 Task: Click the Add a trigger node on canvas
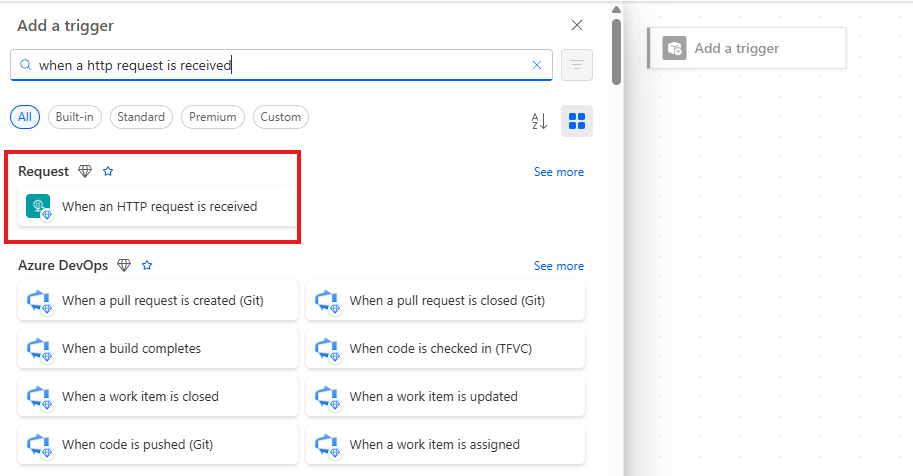pyautogui.click(x=746, y=48)
